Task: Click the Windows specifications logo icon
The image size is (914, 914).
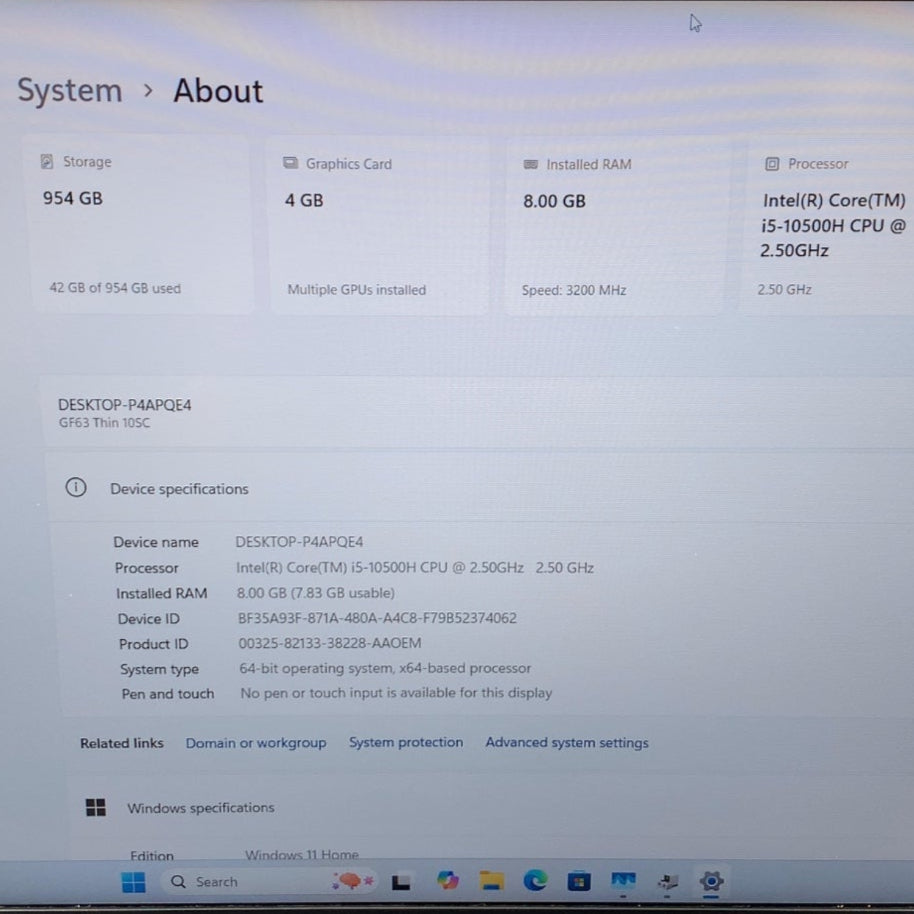Action: click(x=96, y=807)
